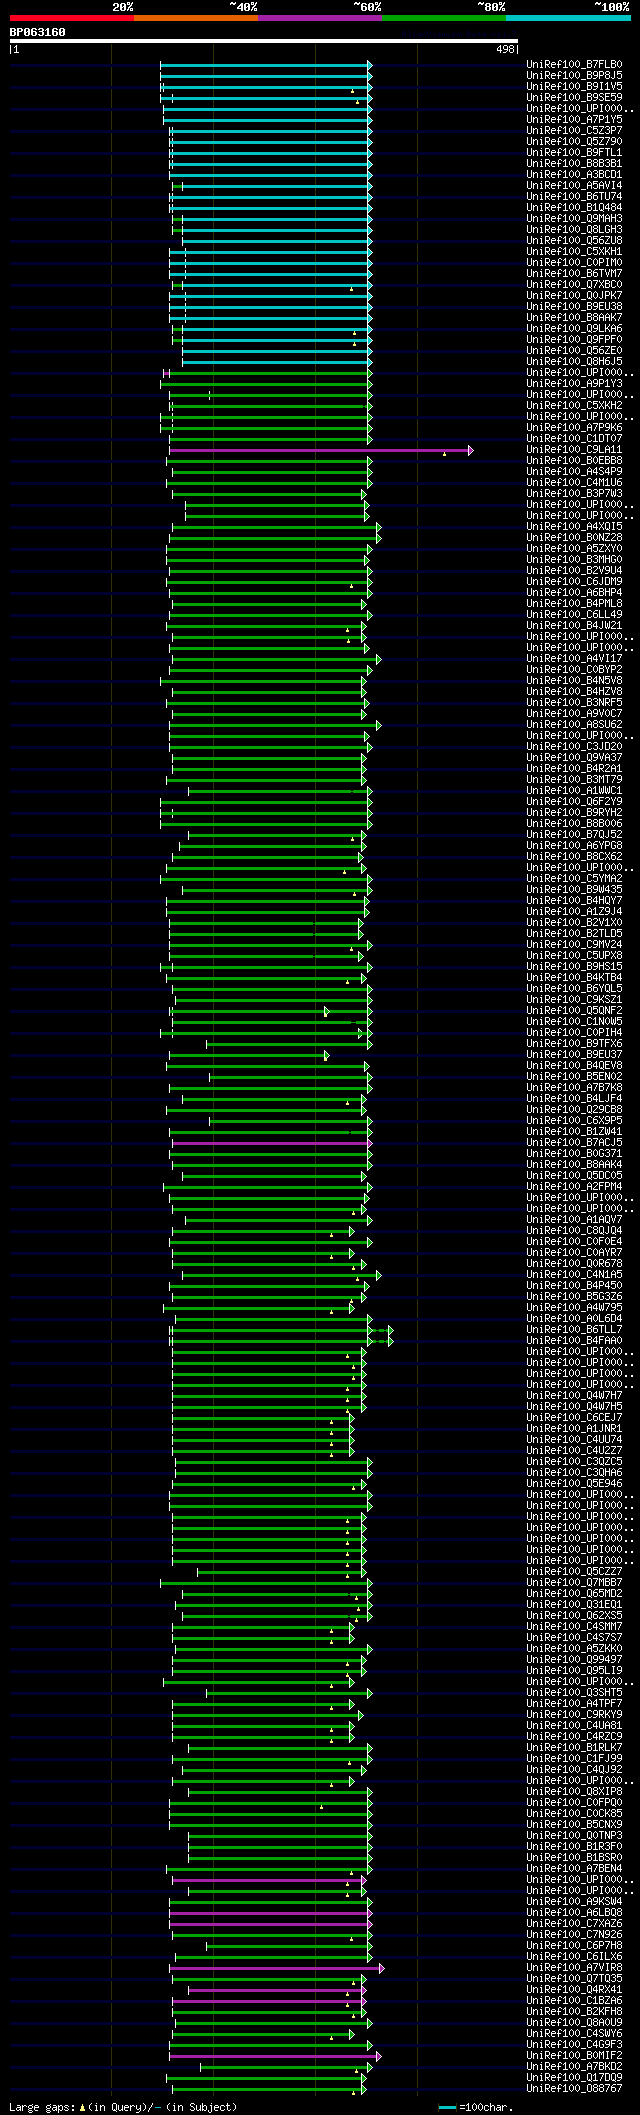Viewport: 640px width, 2115px height.
Task: Select hit label UniRef100_C3QZC5
Action: point(574,1462)
